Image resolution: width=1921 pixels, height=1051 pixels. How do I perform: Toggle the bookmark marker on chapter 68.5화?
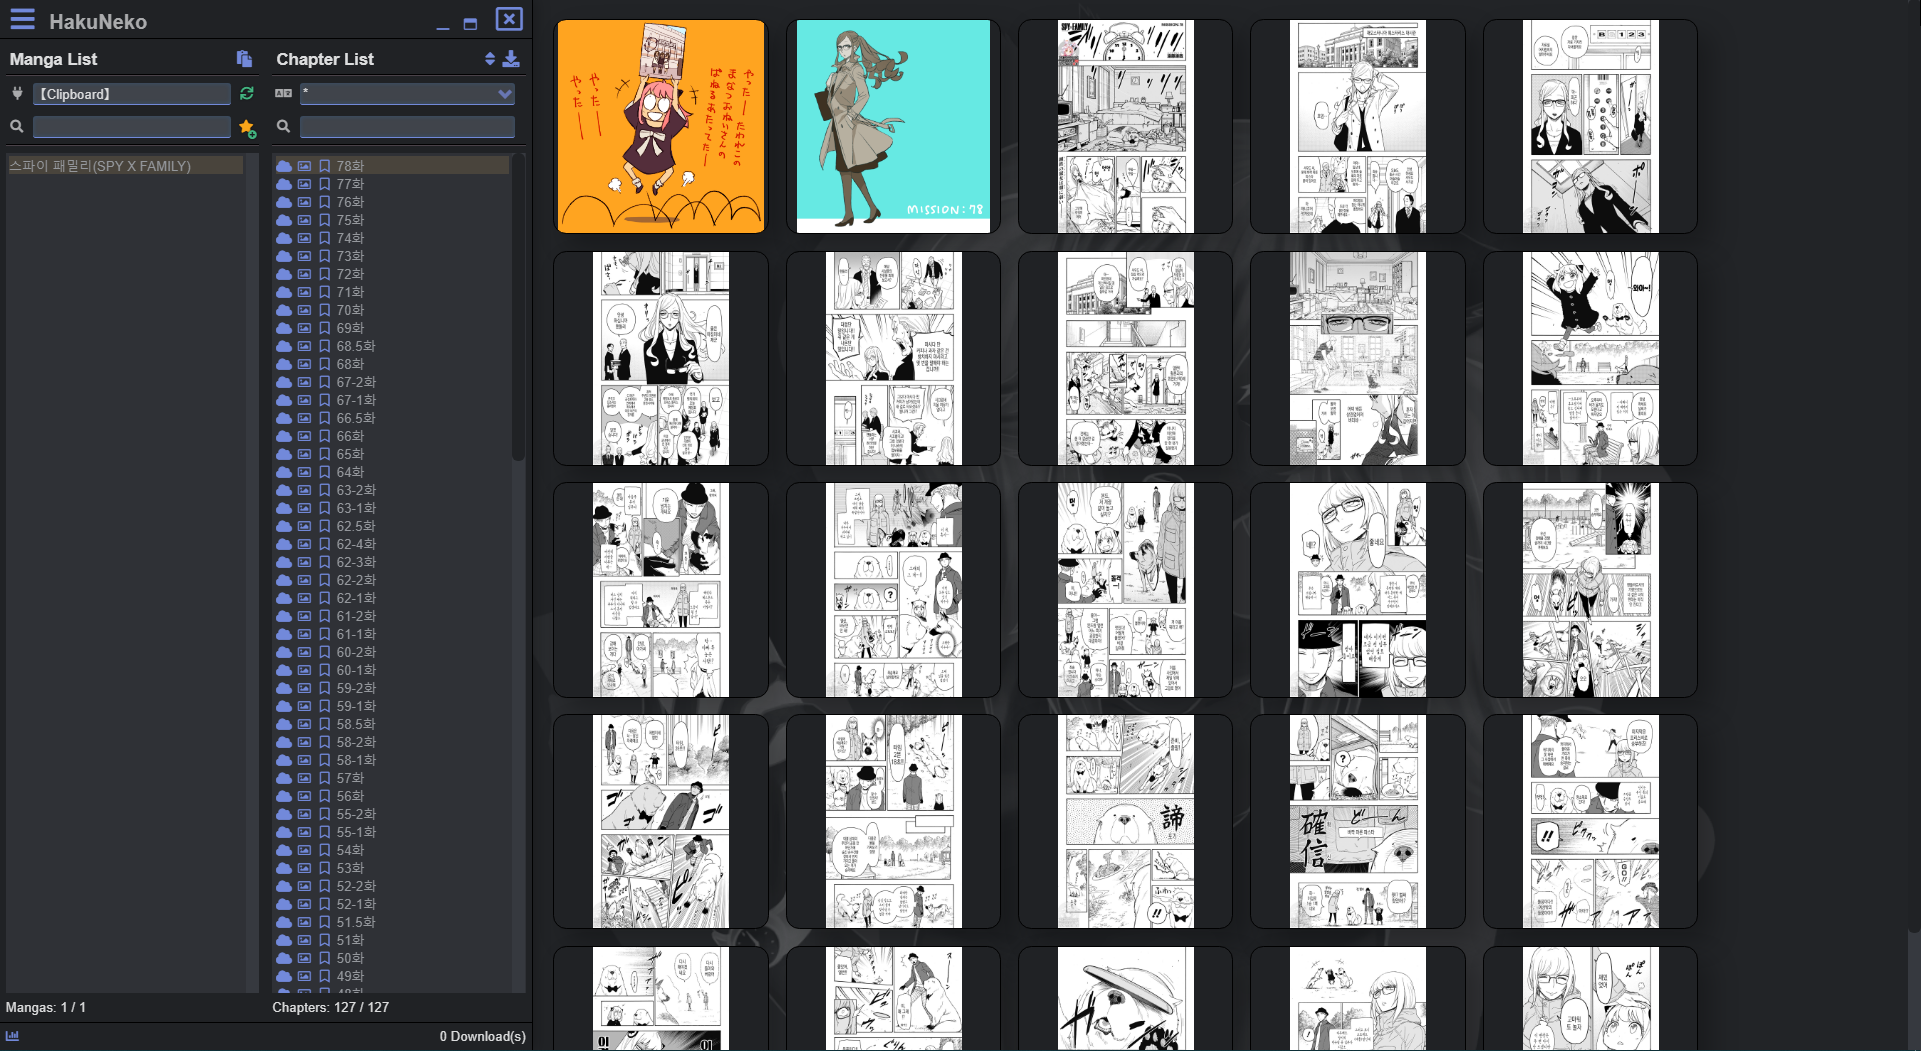pos(325,346)
